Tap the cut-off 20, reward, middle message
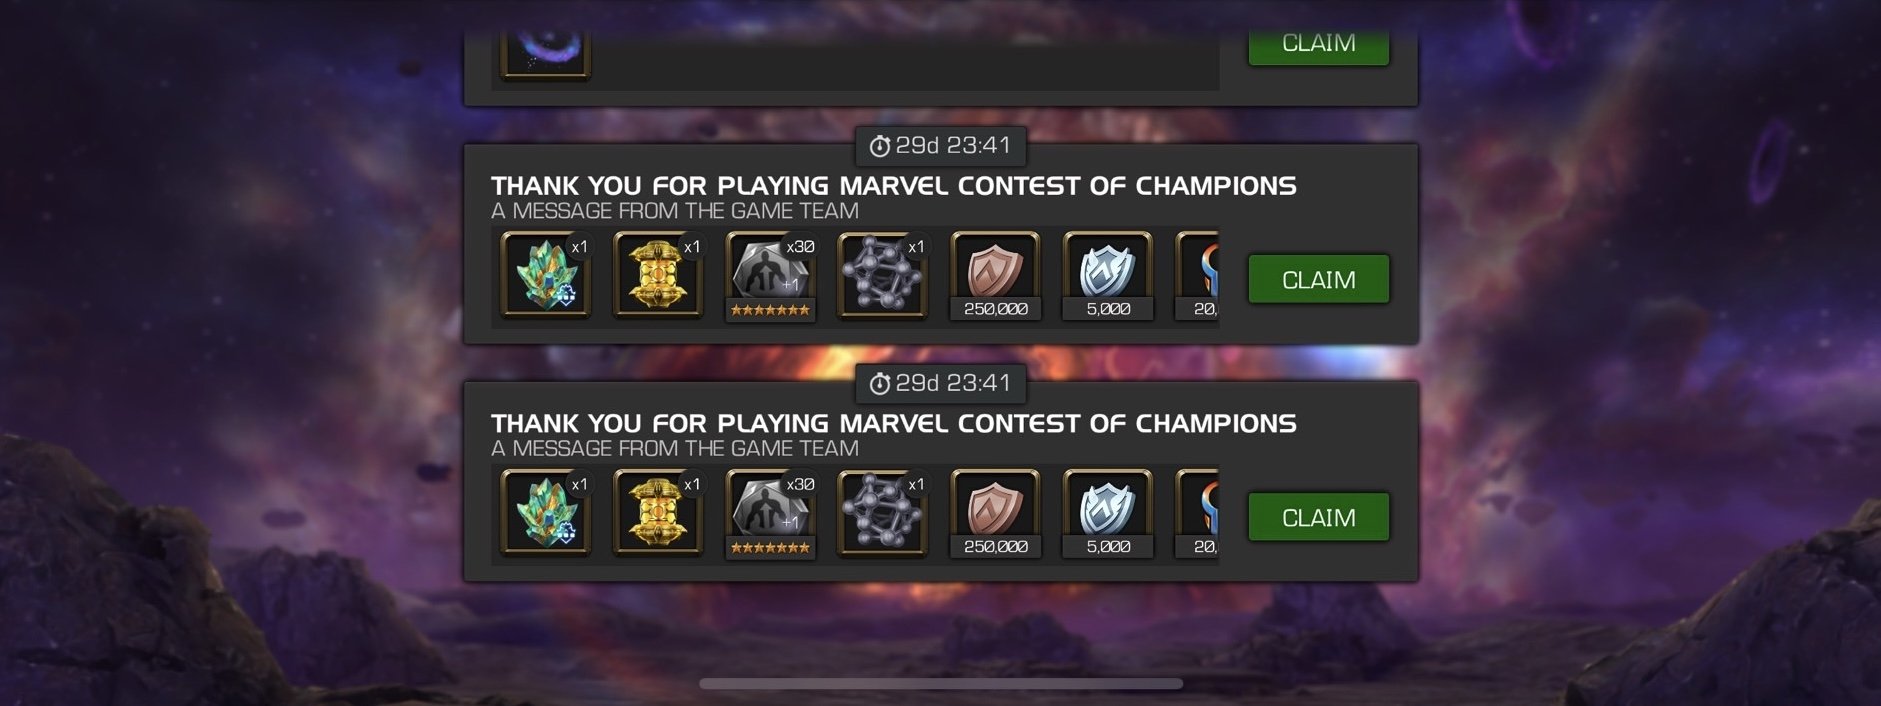 click(1197, 277)
